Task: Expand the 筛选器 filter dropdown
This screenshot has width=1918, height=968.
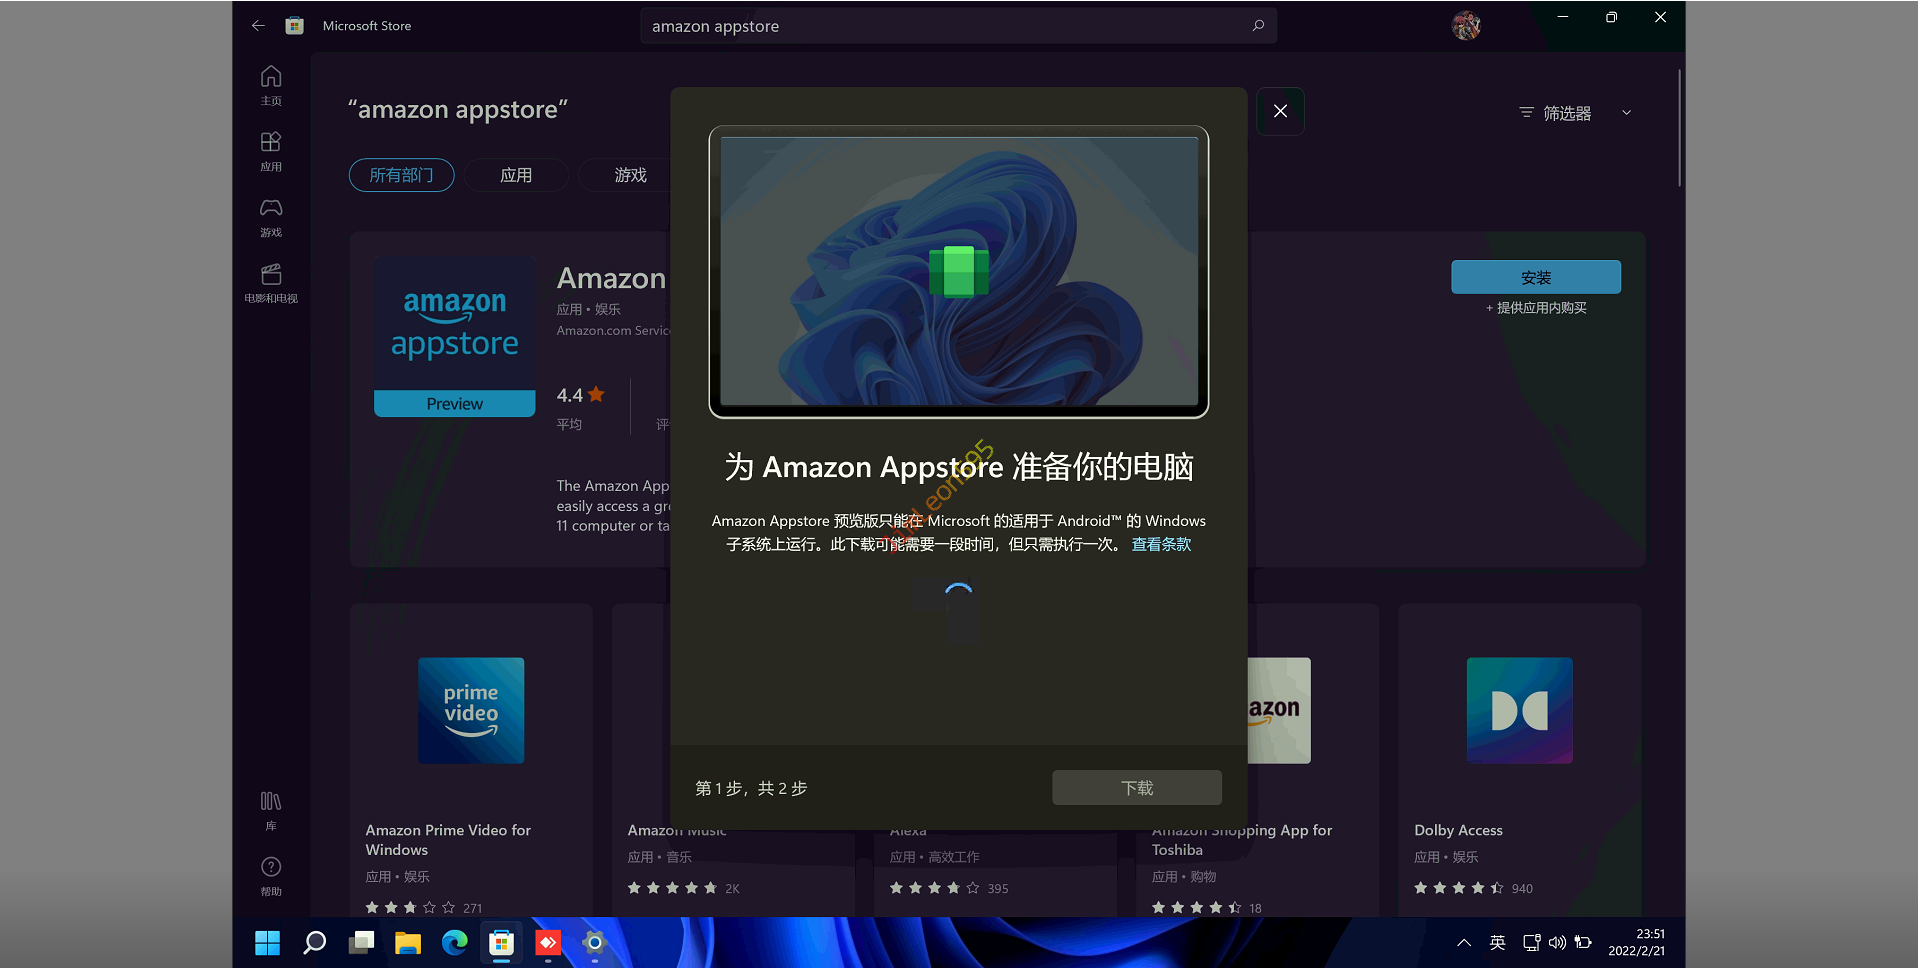Action: [1575, 113]
